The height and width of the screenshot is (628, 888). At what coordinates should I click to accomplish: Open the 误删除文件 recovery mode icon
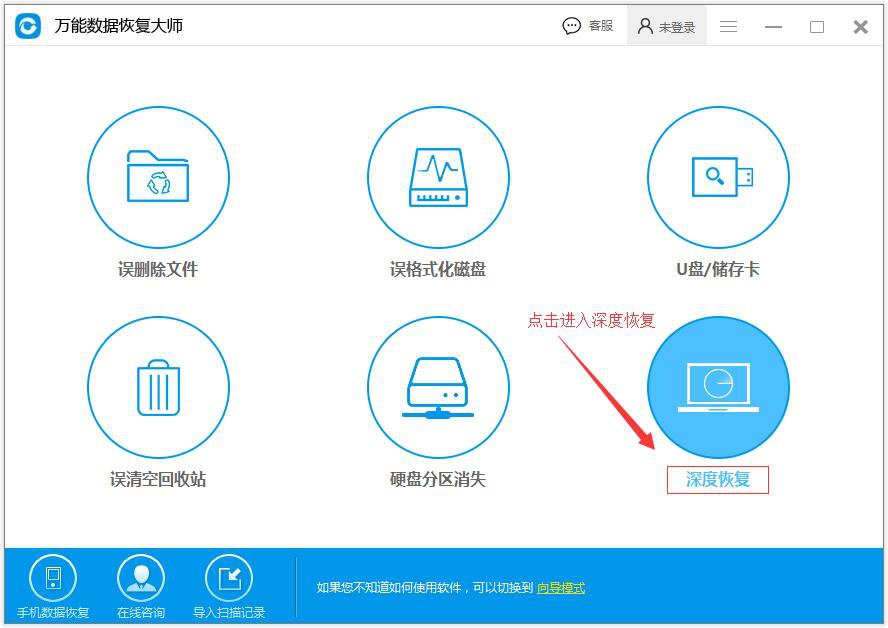pyautogui.click(x=159, y=177)
